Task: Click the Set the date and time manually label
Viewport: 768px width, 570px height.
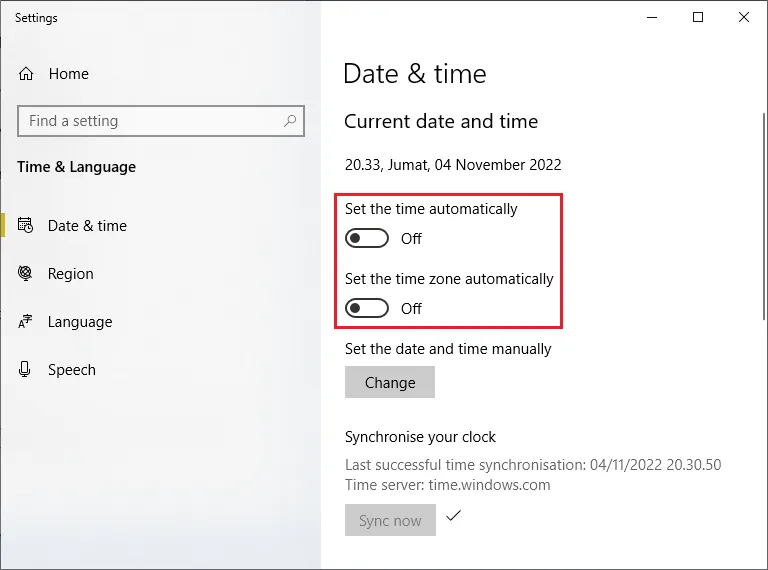Action: click(448, 349)
